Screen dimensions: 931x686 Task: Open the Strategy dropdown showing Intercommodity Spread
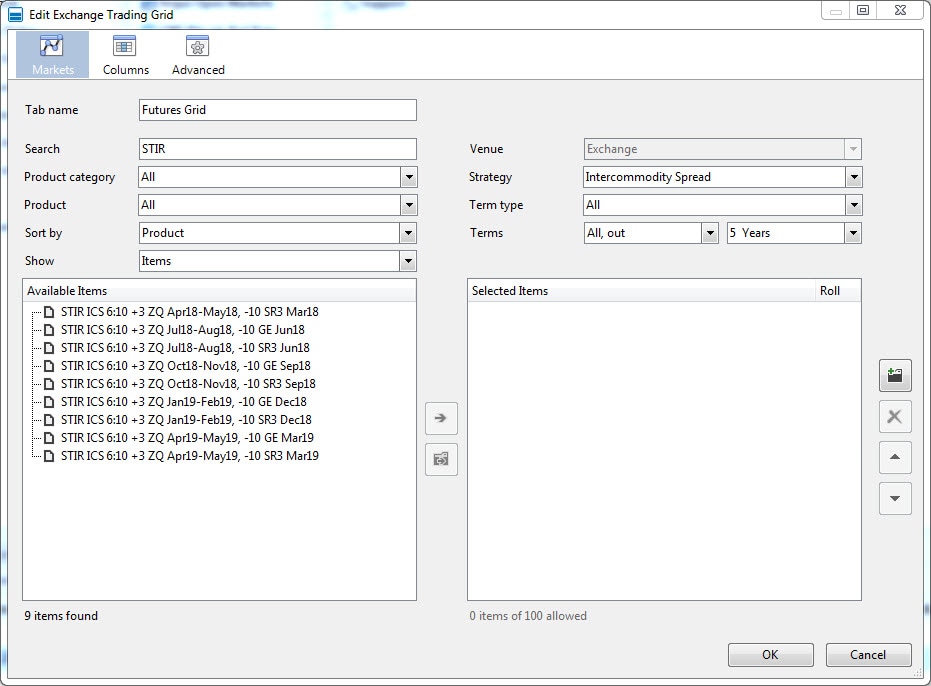click(852, 177)
